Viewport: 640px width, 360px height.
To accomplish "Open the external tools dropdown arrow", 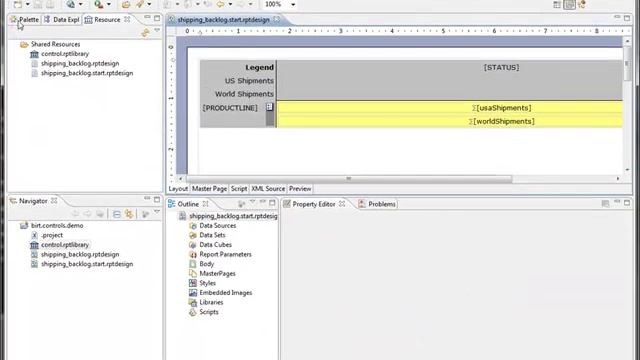I will coord(109,4).
